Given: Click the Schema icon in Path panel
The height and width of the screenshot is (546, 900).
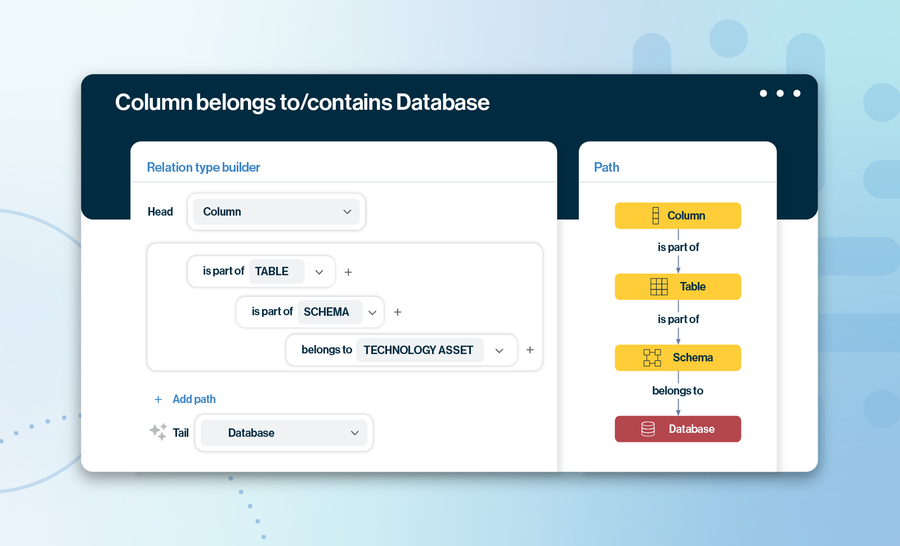Looking at the screenshot, I should [x=652, y=358].
